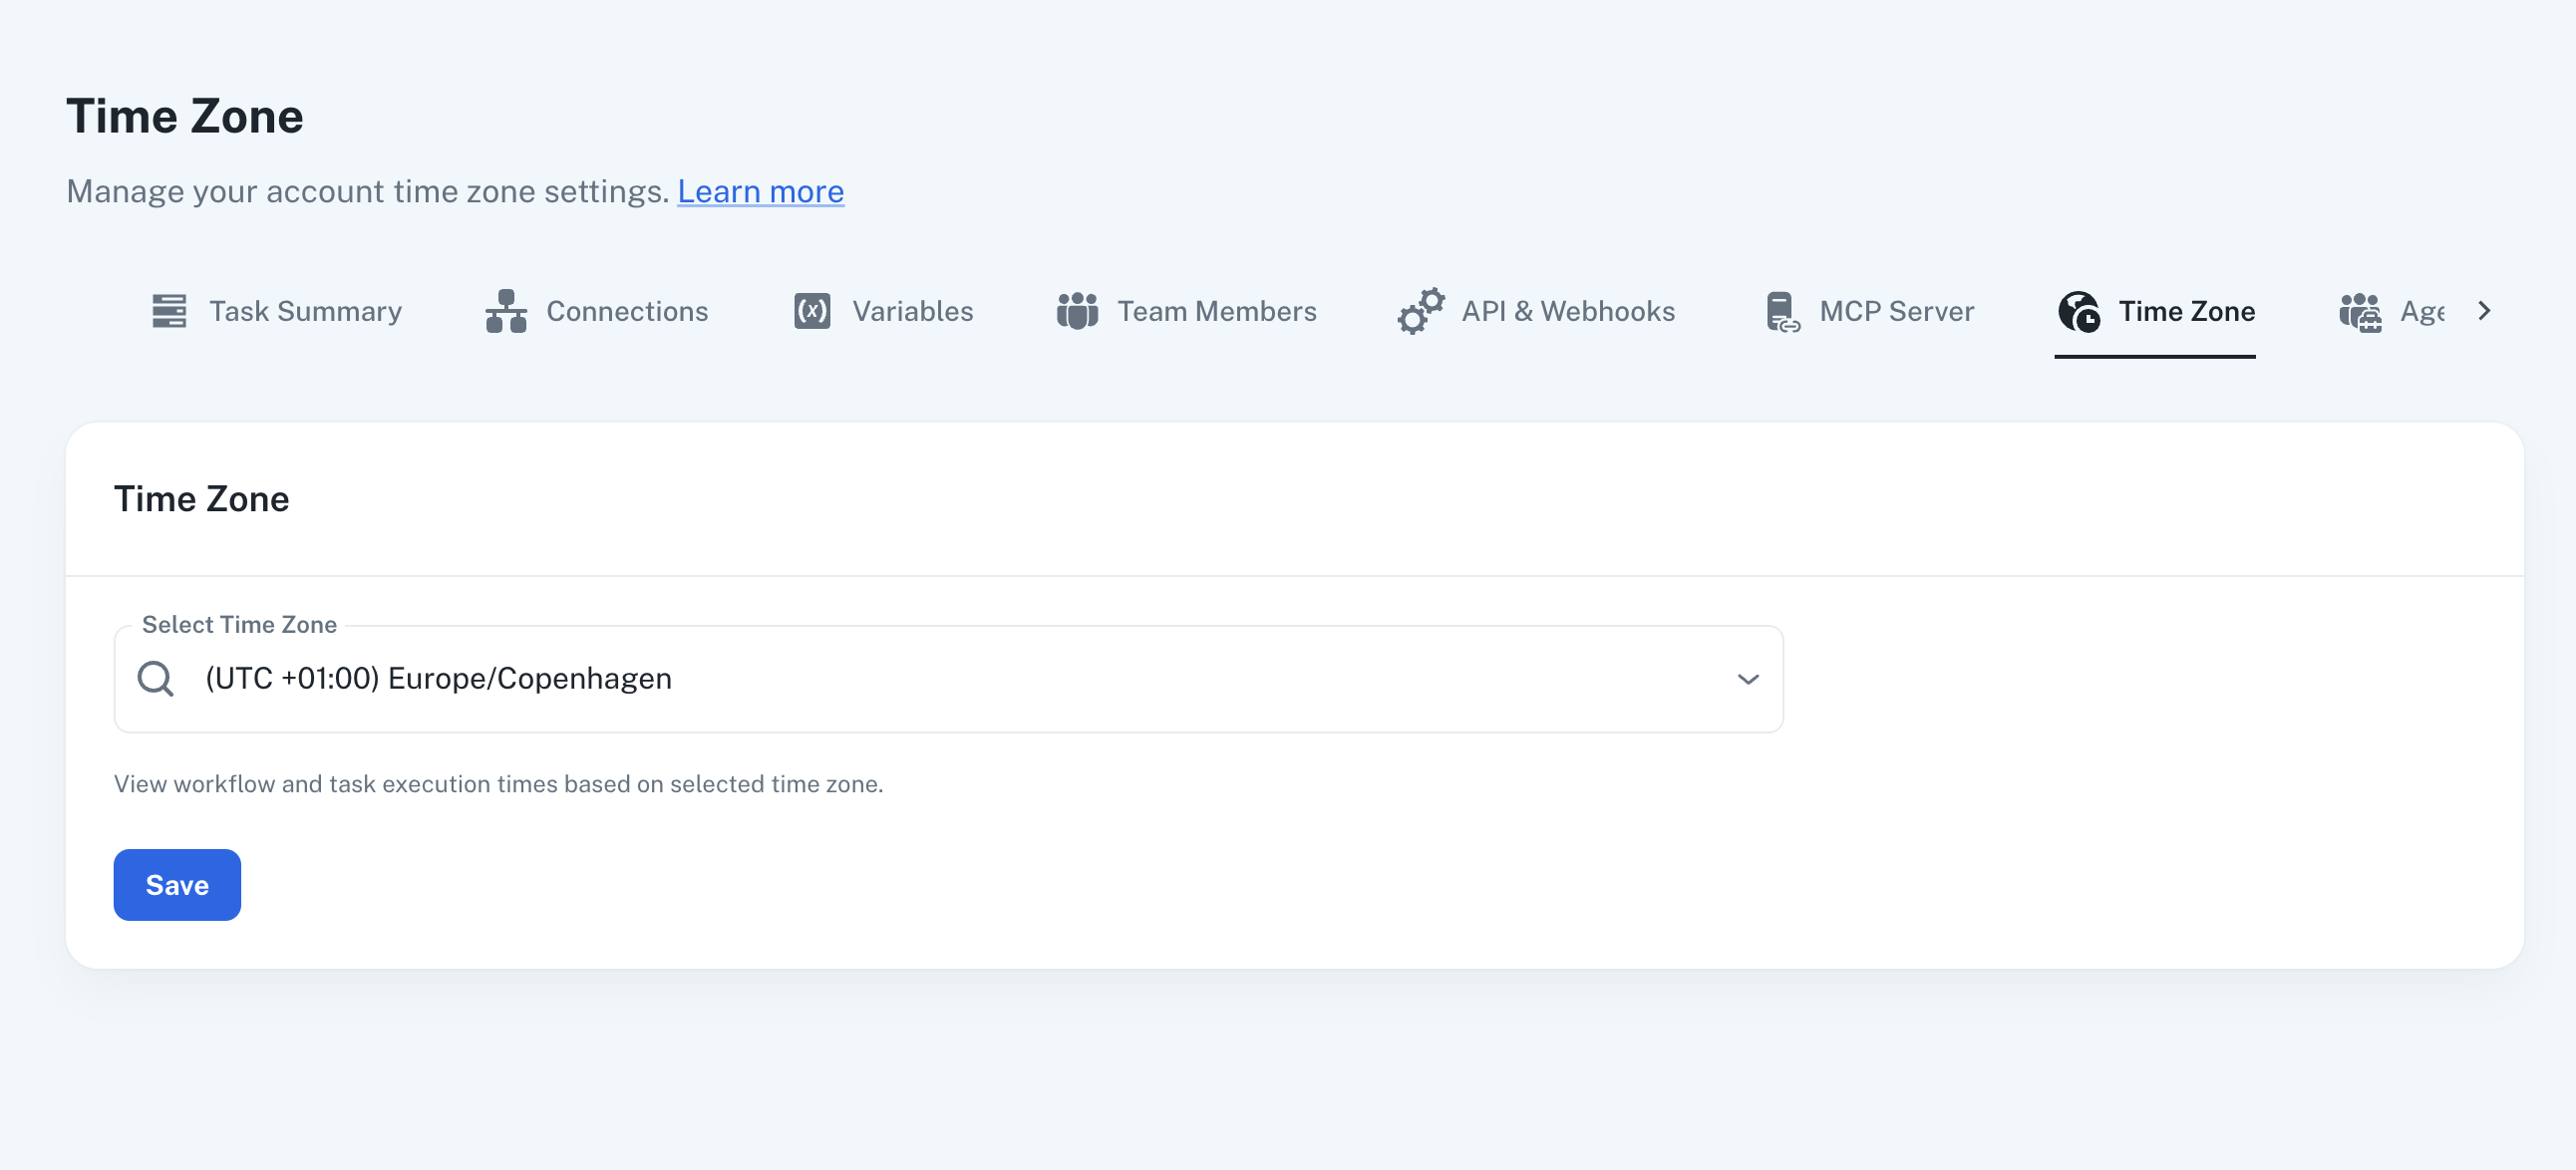Open the Connections tab
2576x1170 pixels.
(x=626, y=311)
